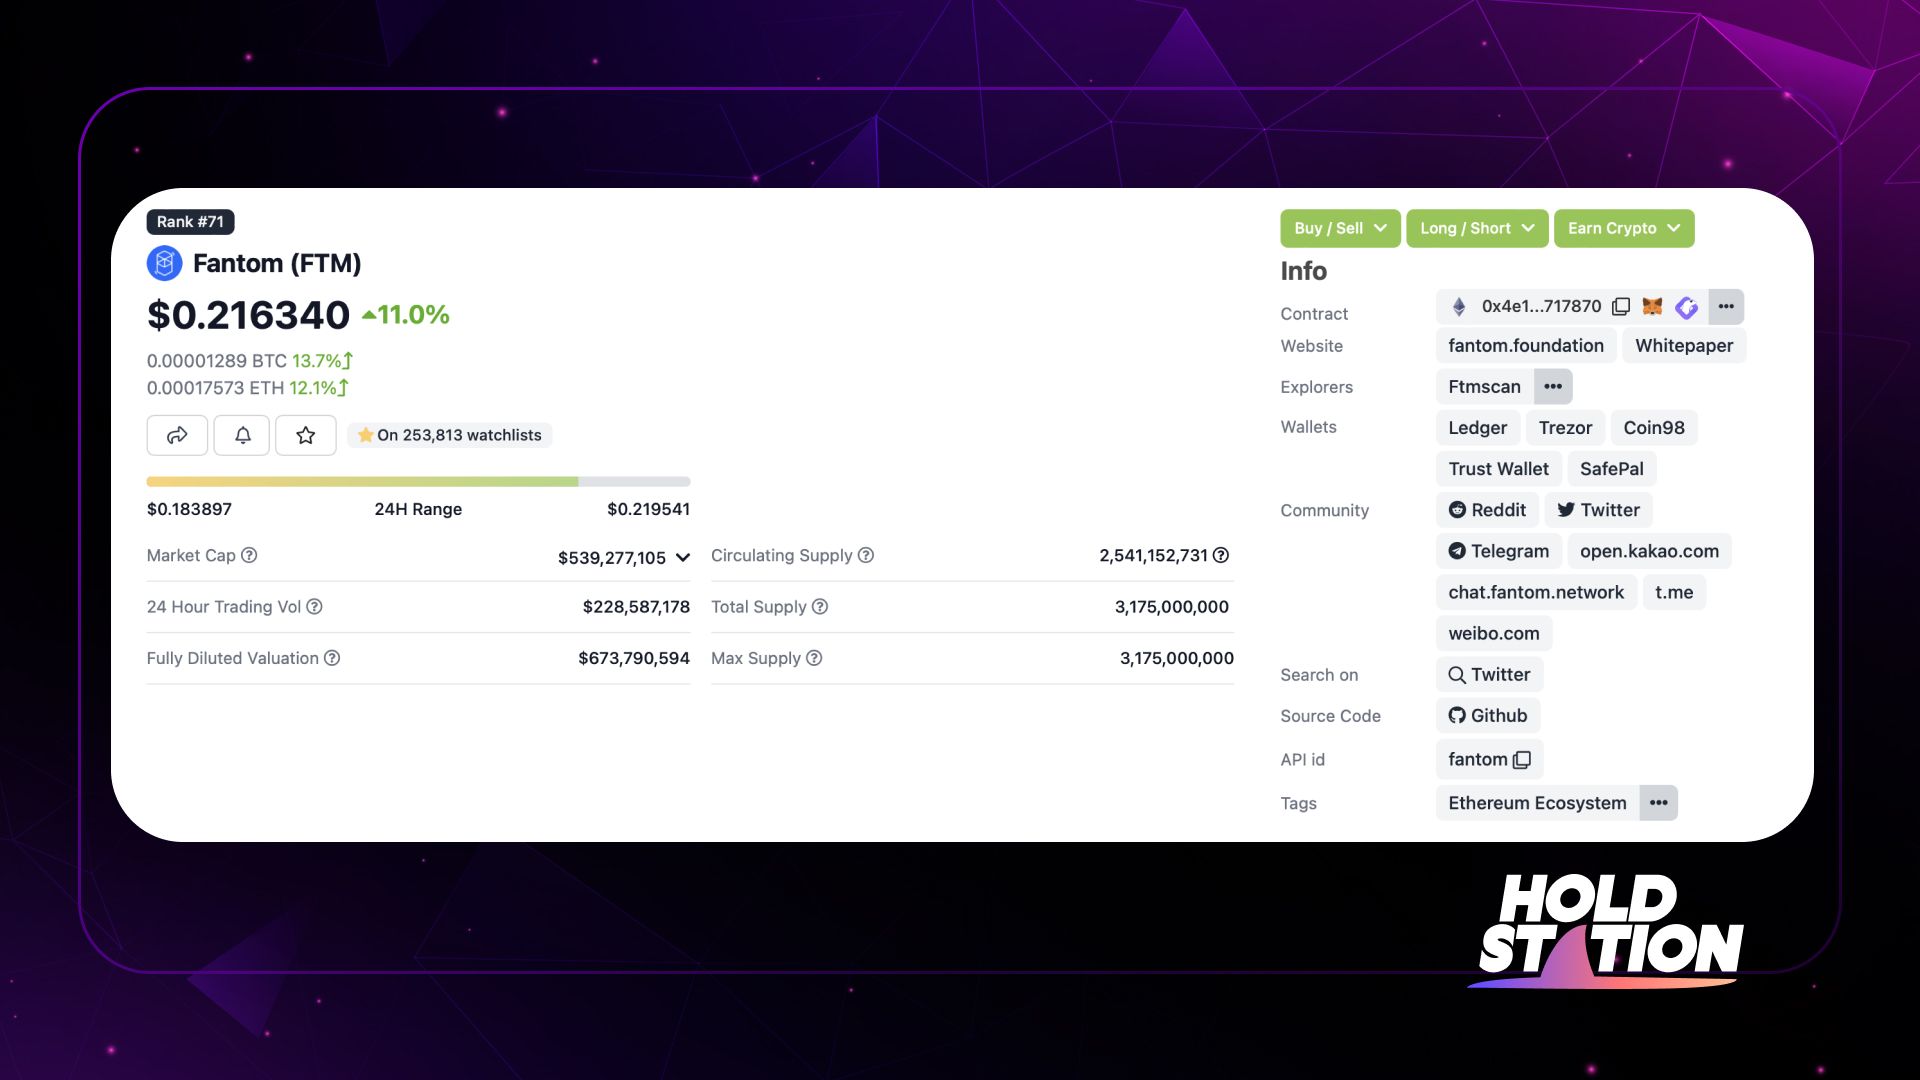Click the Reddit community icon
Image resolution: width=1920 pixels, height=1080 pixels.
(1456, 509)
